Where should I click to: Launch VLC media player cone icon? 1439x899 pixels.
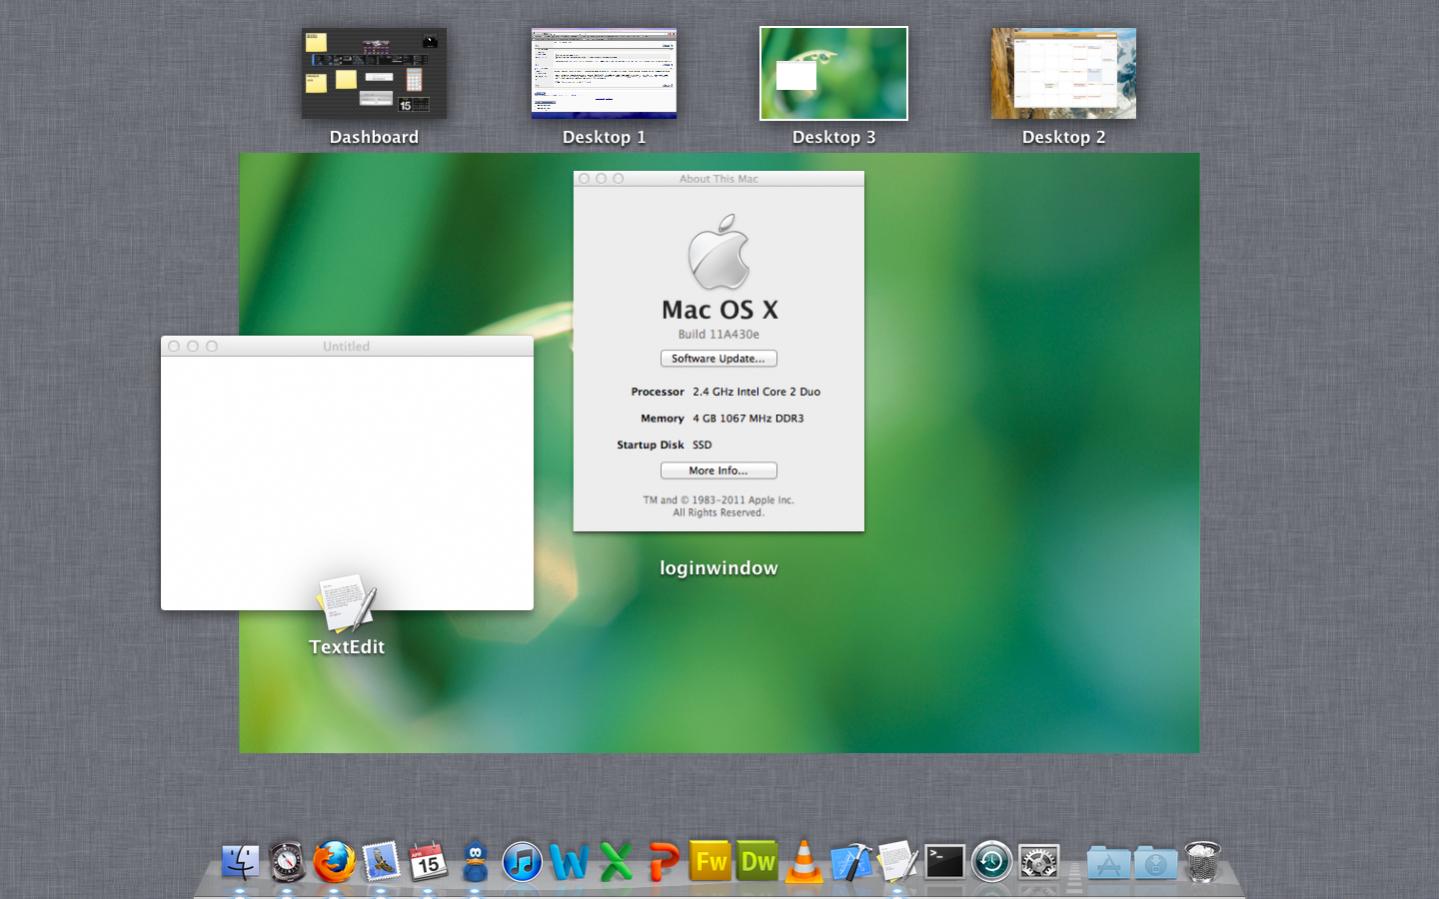click(804, 862)
